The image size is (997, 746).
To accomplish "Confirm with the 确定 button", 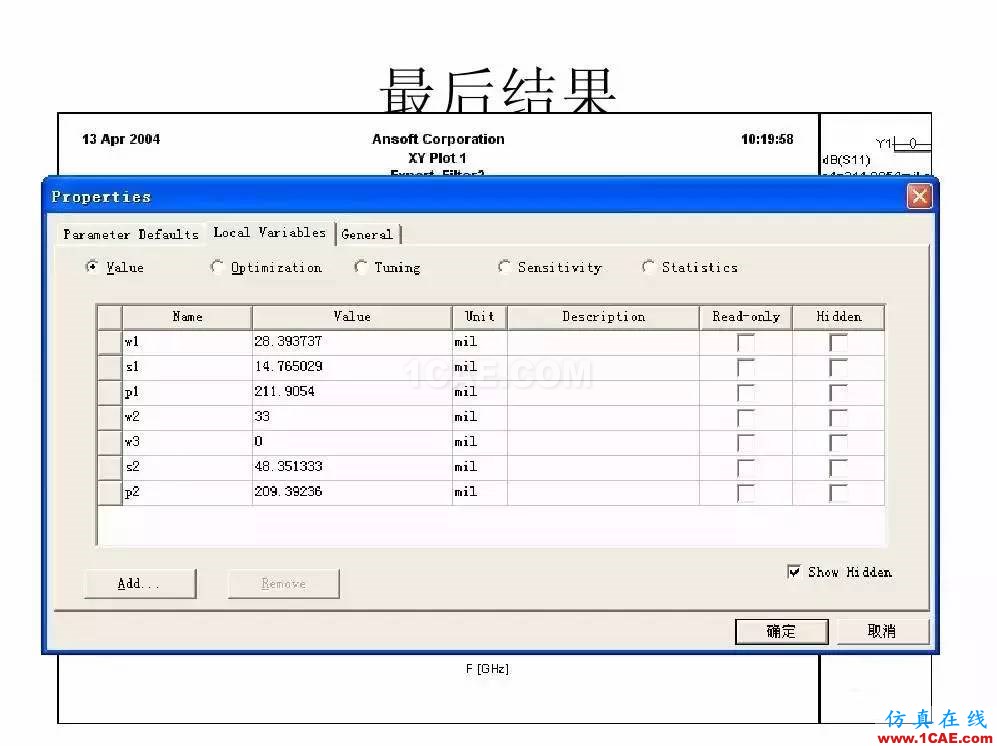I will click(781, 631).
